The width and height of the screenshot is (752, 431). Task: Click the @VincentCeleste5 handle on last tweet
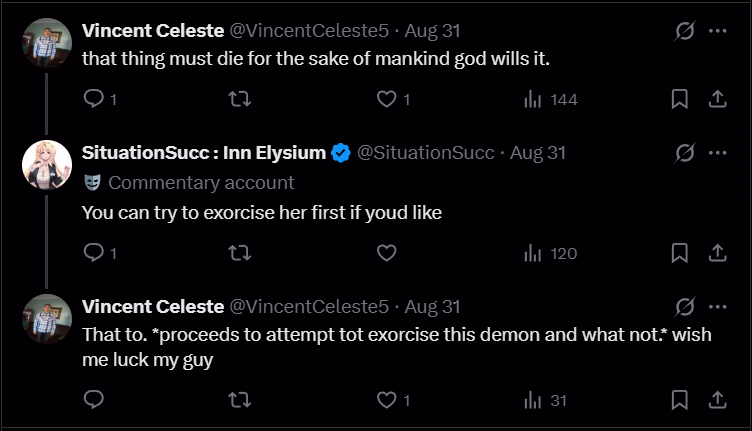pyautogui.click(x=309, y=306)
